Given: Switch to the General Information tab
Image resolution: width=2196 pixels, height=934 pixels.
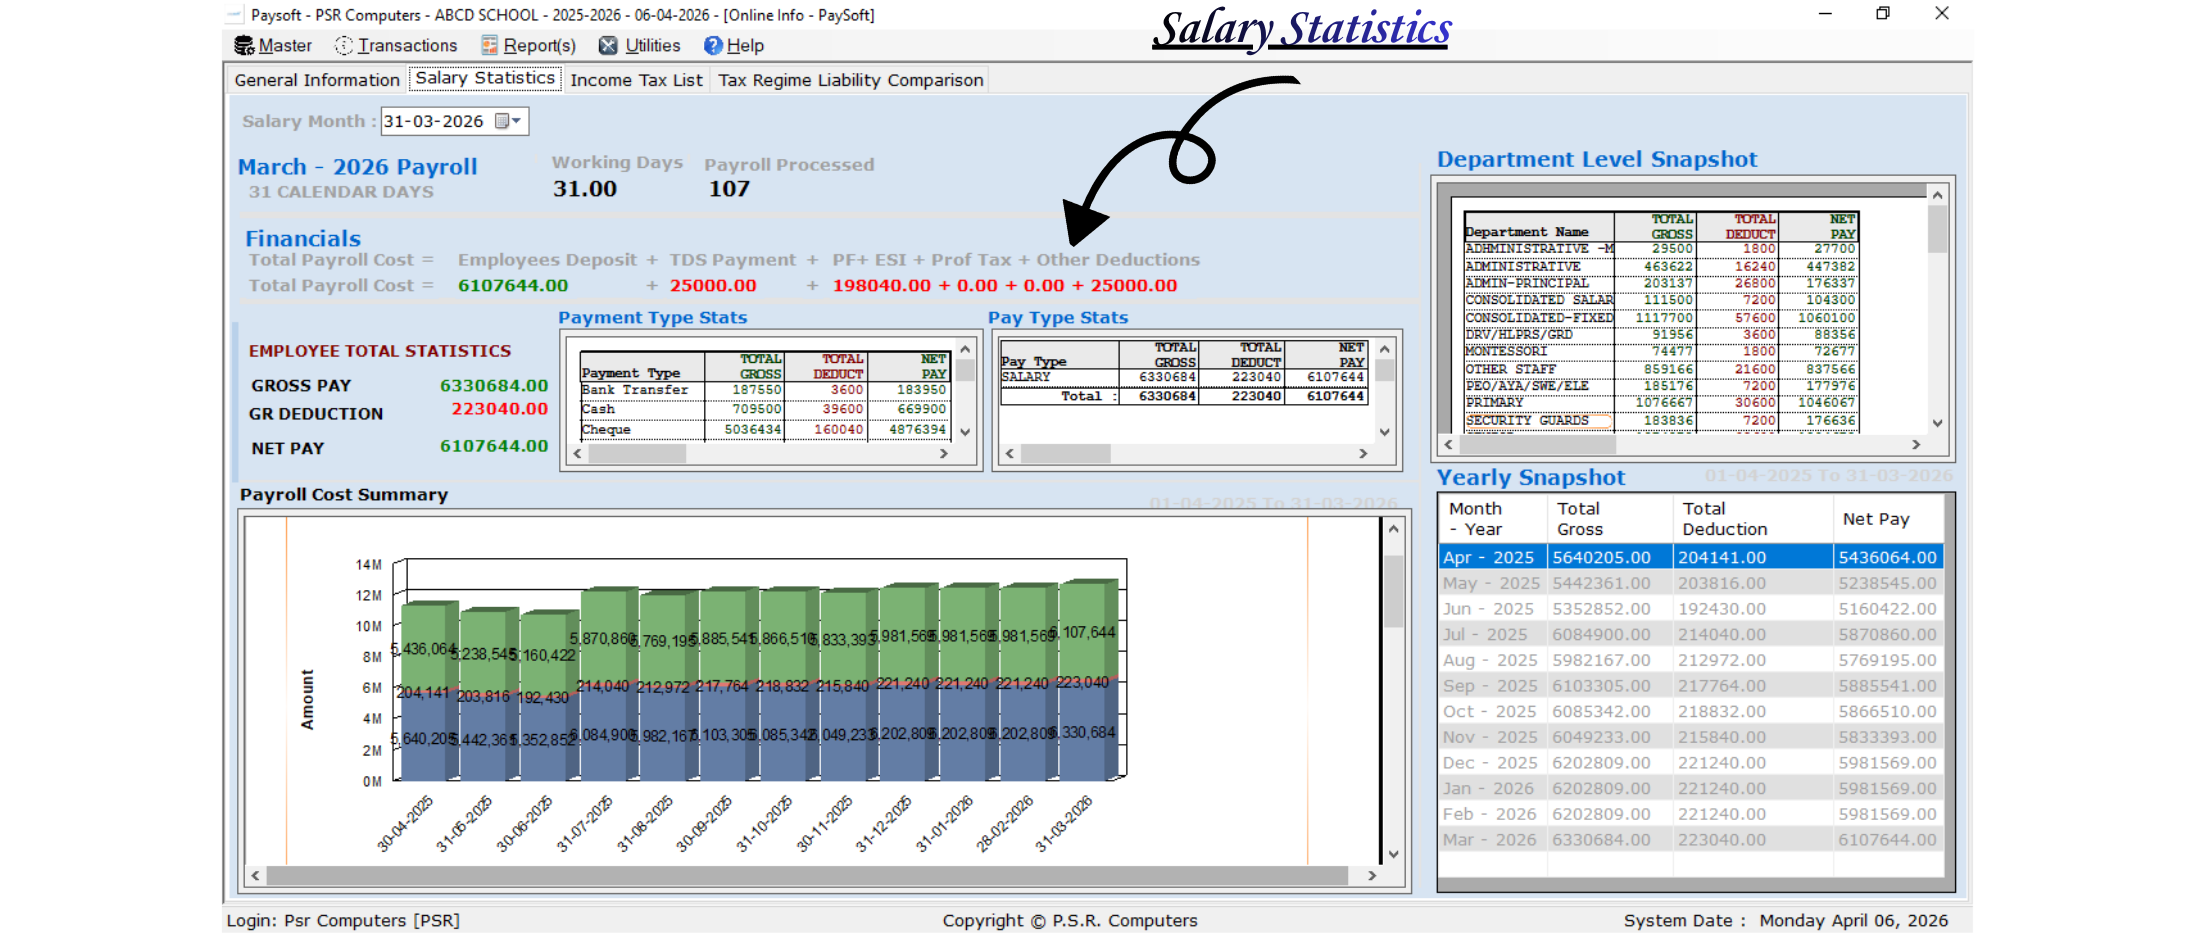Looking at the screenshot, I should pyautogui.click(x=317, y=80).
